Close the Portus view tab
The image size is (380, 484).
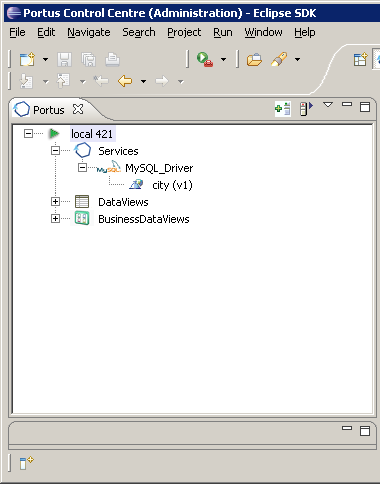point(78,109)
